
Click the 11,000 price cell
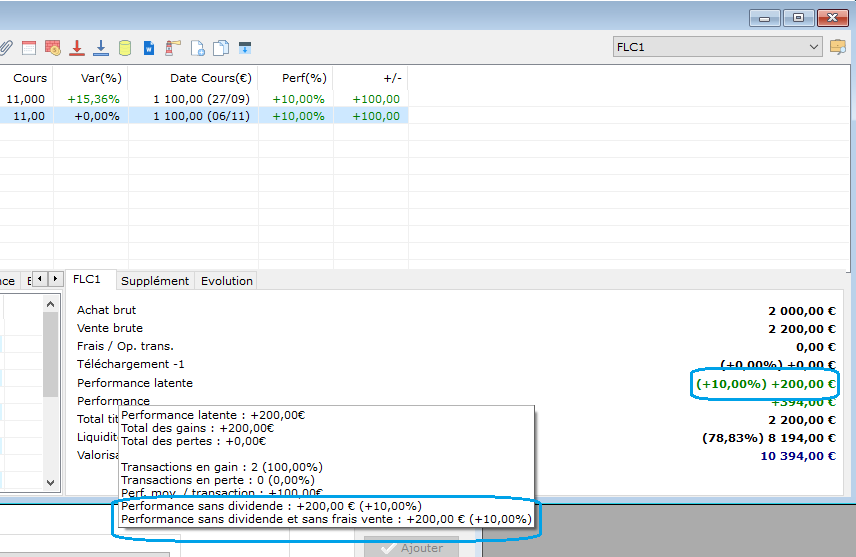(x=25, y=99)
